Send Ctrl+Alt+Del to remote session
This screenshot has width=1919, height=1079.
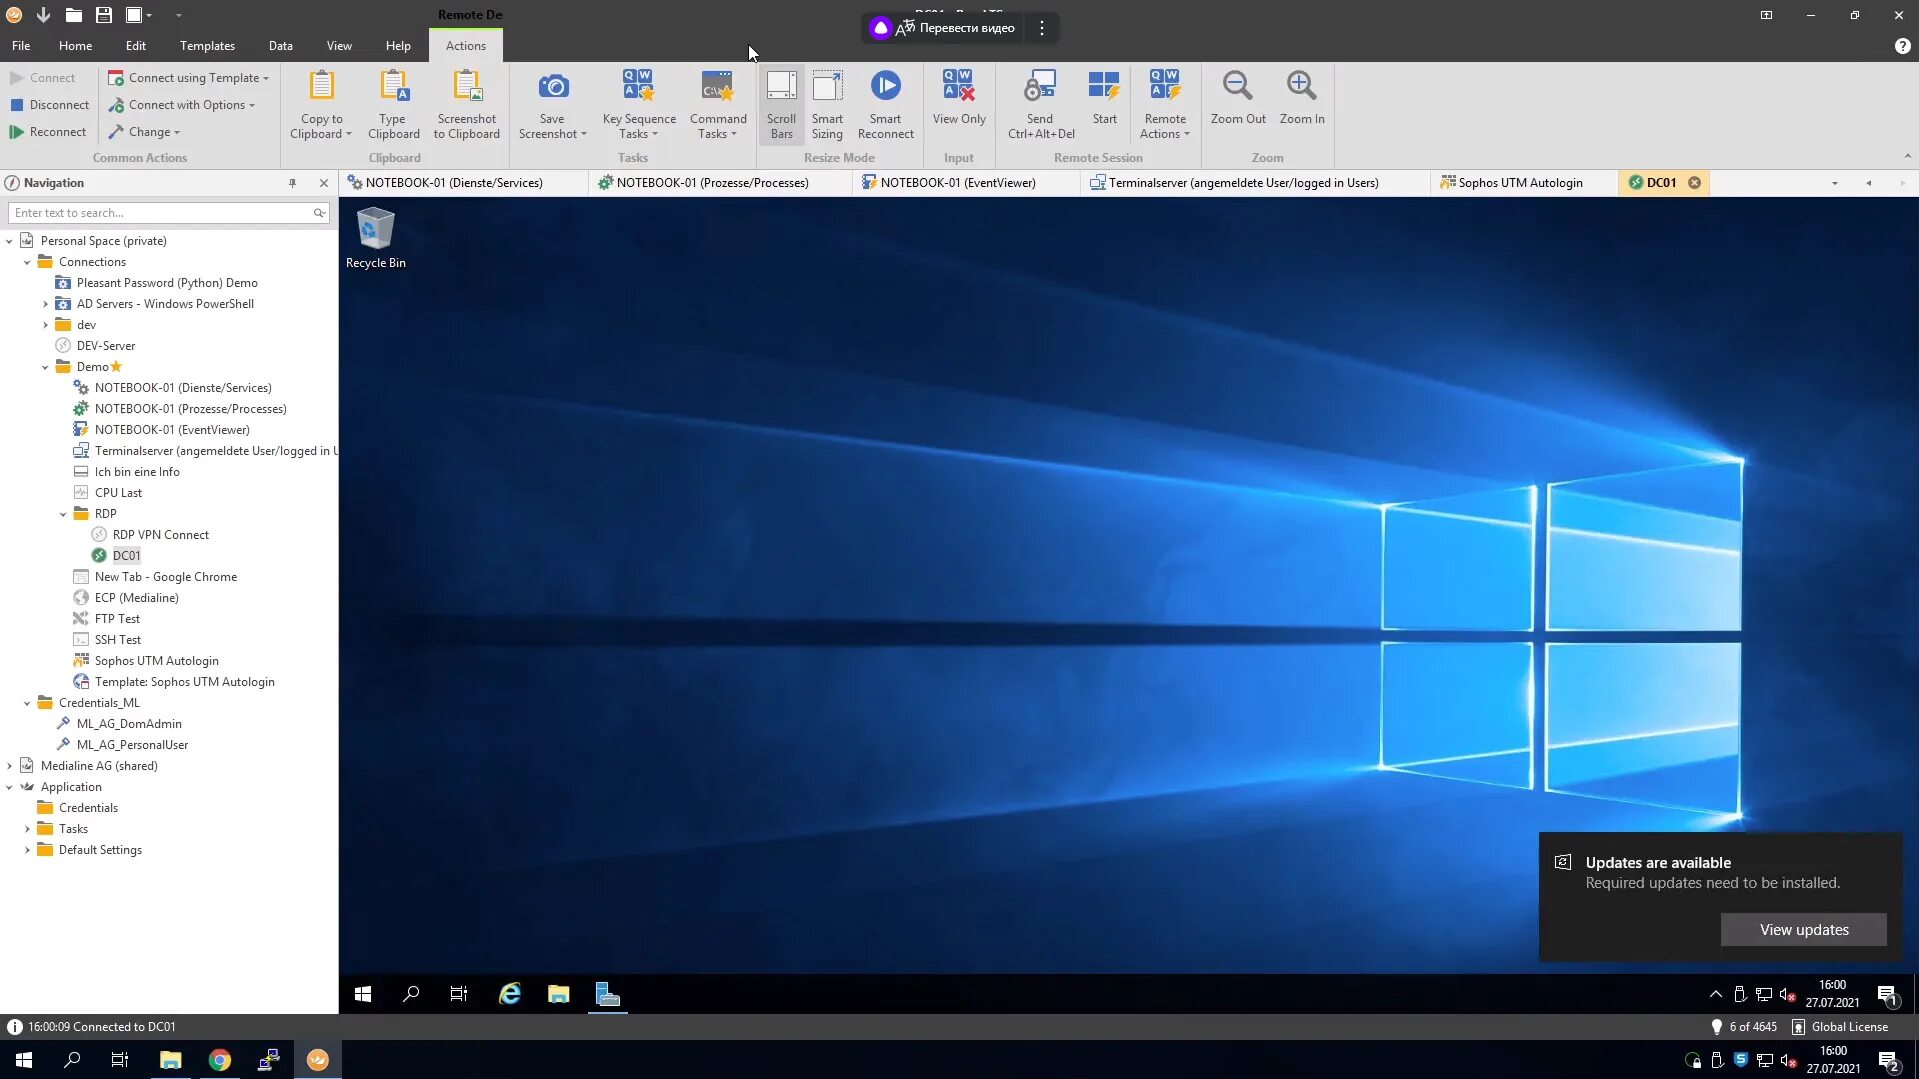point(1041,104)
